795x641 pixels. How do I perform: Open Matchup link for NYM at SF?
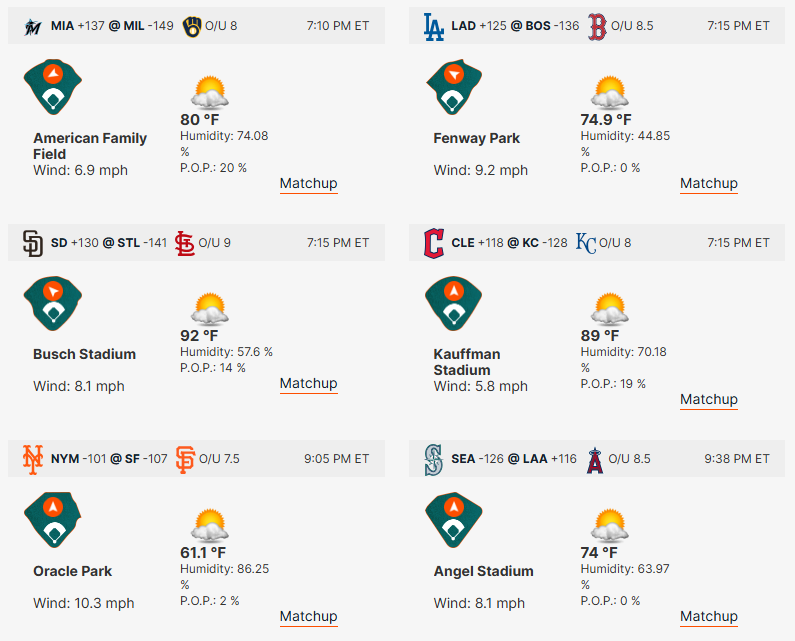click(x=308, y=616)
